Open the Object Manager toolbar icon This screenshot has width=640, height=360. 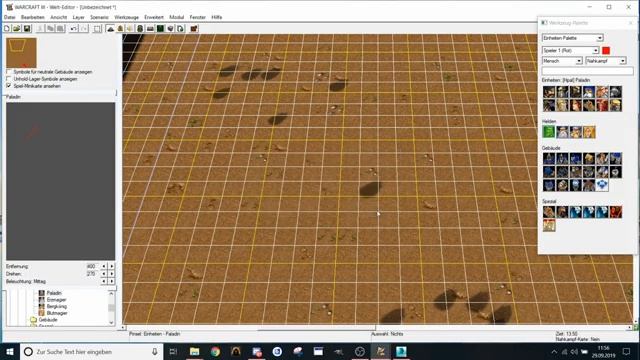tap(171, 29)
